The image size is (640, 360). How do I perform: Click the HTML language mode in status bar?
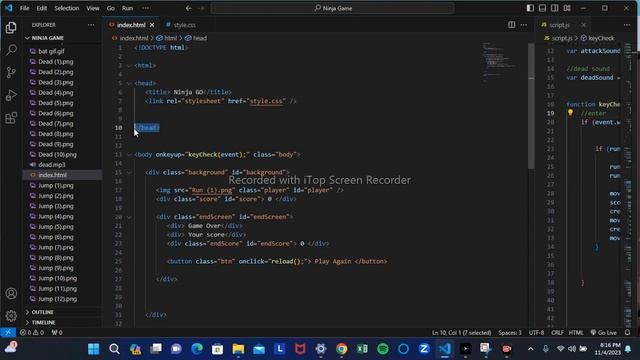click(x=576, y=333)
